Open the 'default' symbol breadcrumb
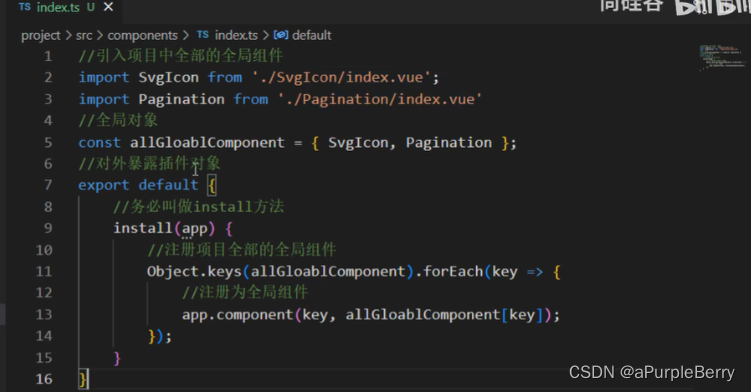This screenshot has width=751, height=392. point(311,35)
